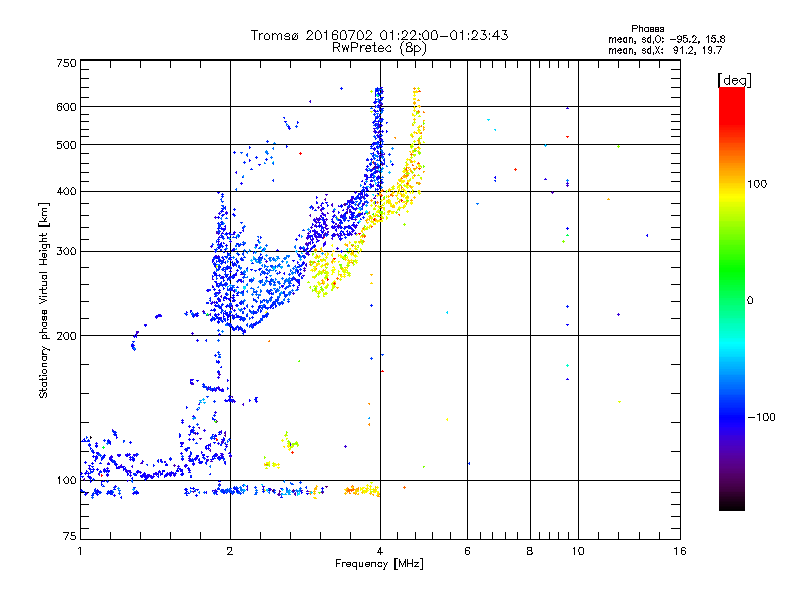Click the y-axis tick label "400"
Viewport: 800px width, 600px height.
[x=66, y=192]
